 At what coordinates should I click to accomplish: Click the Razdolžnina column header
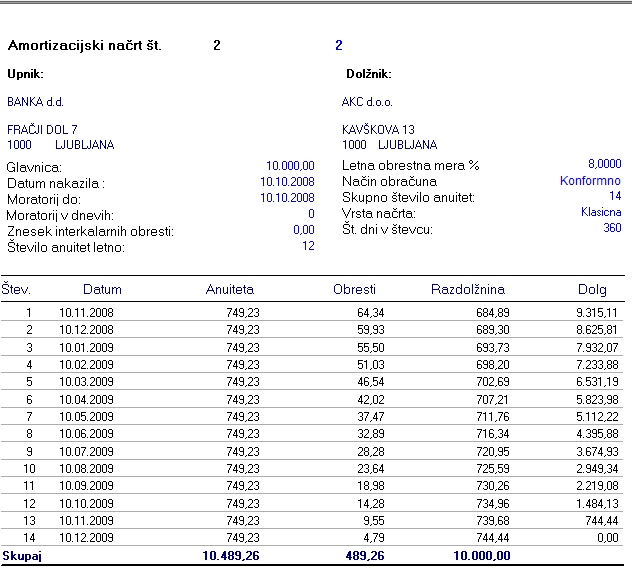pyautogui.click(x=470, y=290)
